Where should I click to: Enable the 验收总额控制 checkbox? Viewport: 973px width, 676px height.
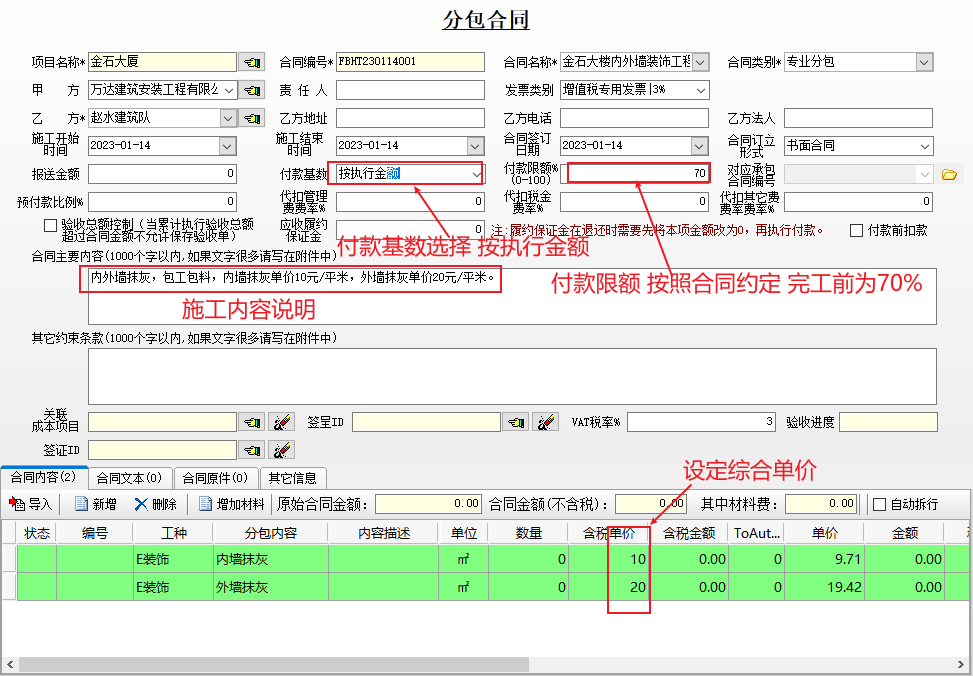click(x=51, y=226)
